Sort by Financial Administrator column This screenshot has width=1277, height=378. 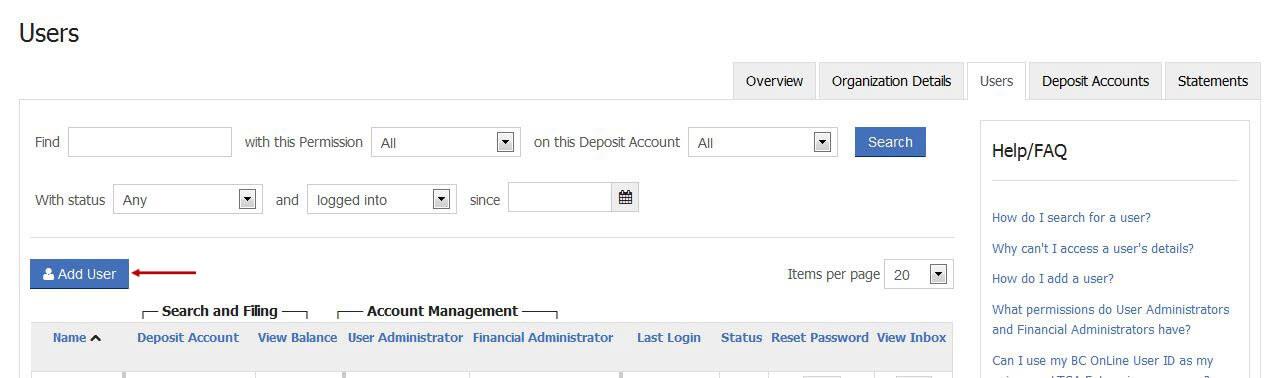(x=543, y=338)
